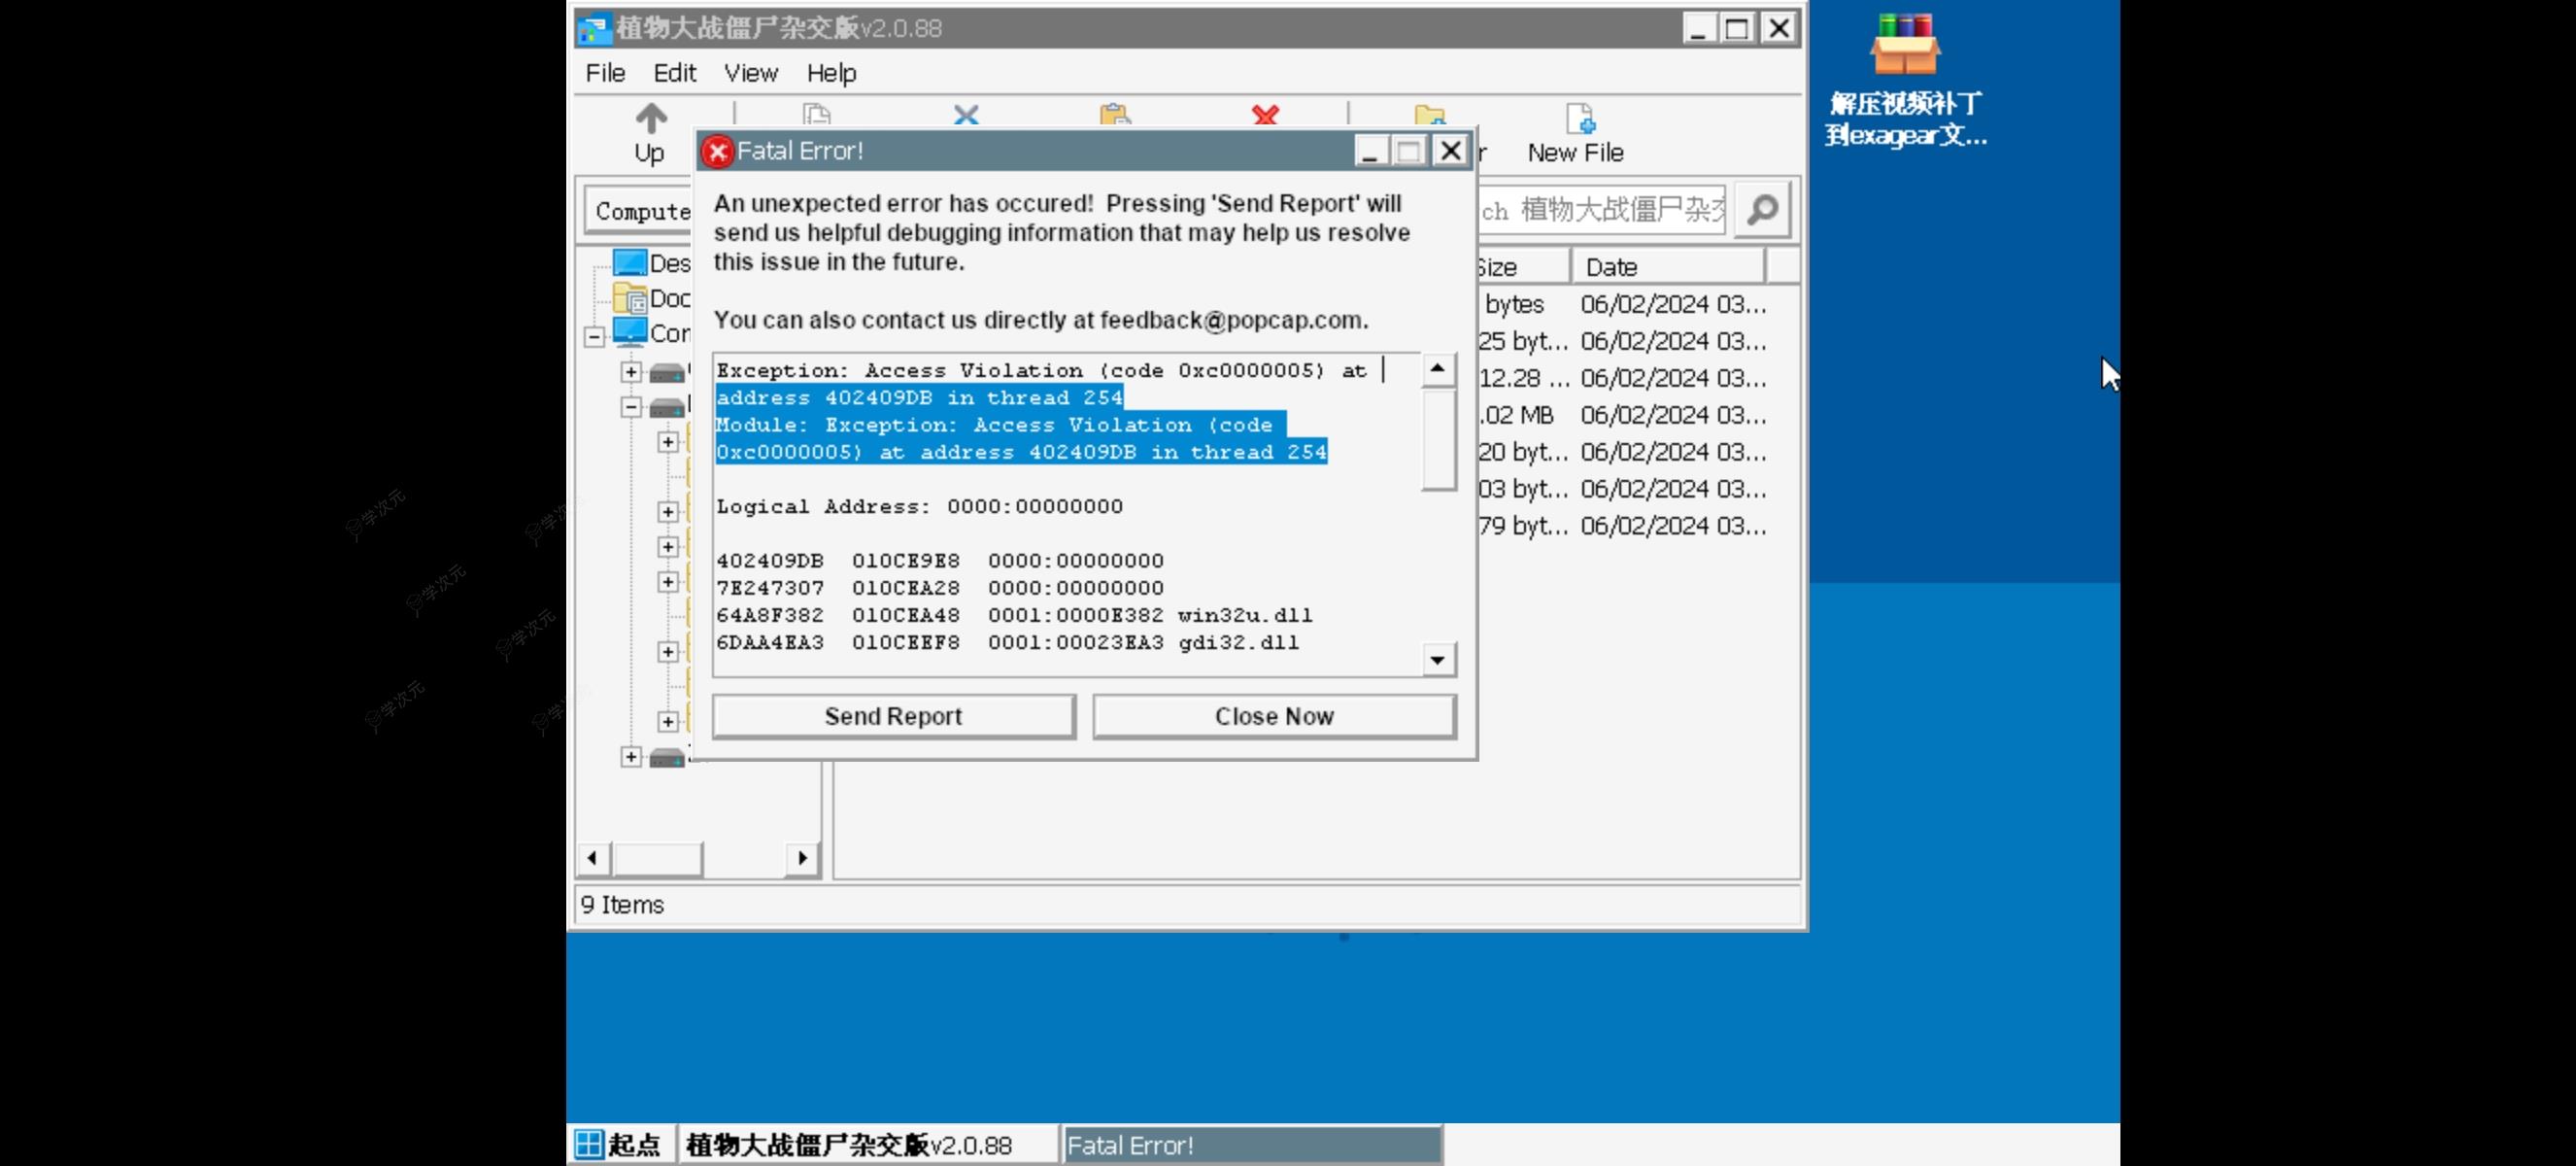Click the Date column header
The width and height of the screenshot is (2576, 1166).
tap(1668, 267)
